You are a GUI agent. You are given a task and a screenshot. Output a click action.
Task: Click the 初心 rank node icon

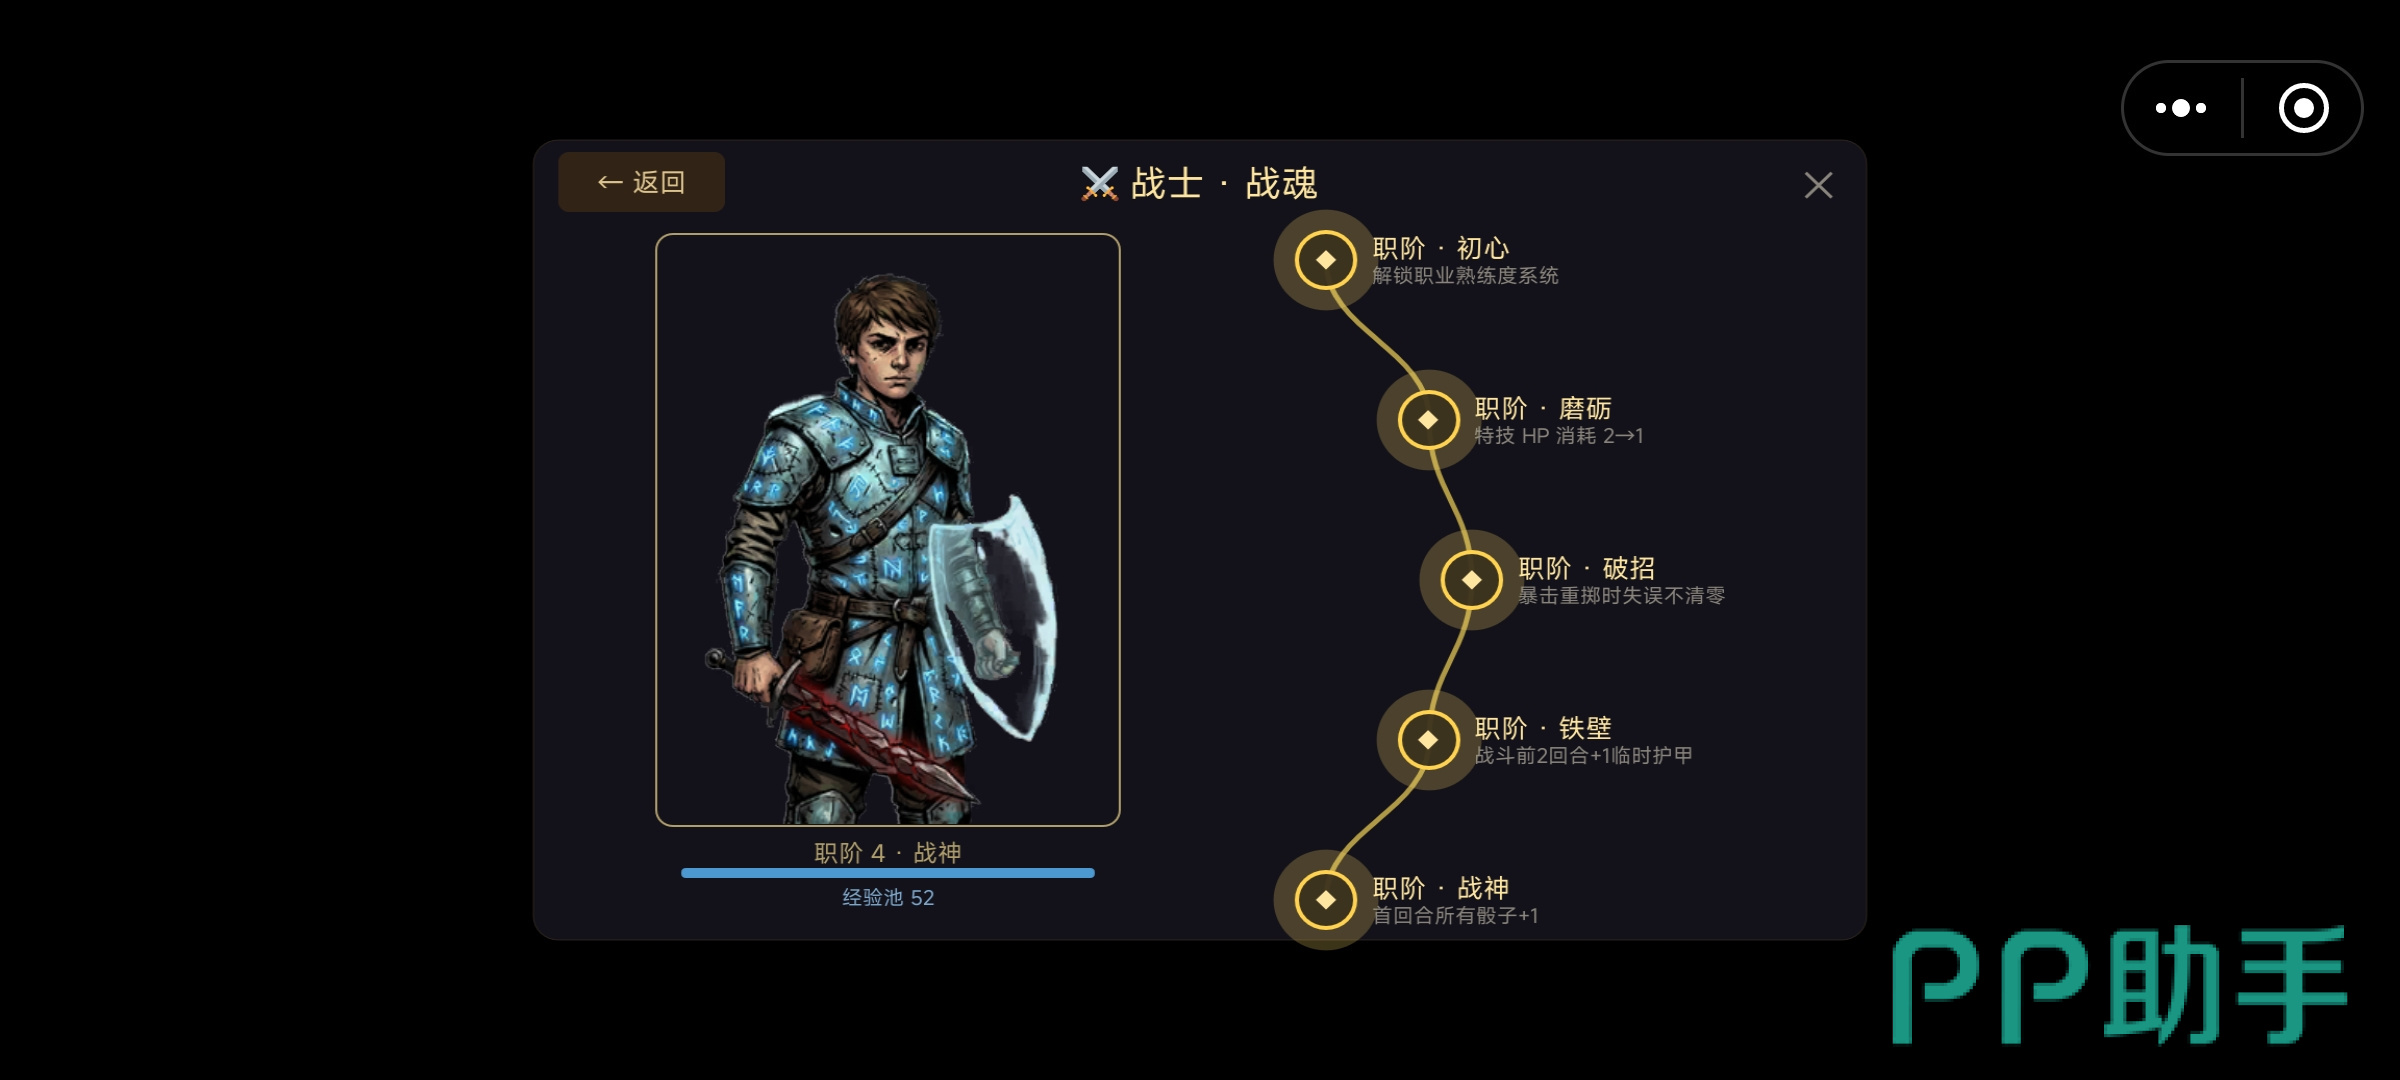[1325, 260]
